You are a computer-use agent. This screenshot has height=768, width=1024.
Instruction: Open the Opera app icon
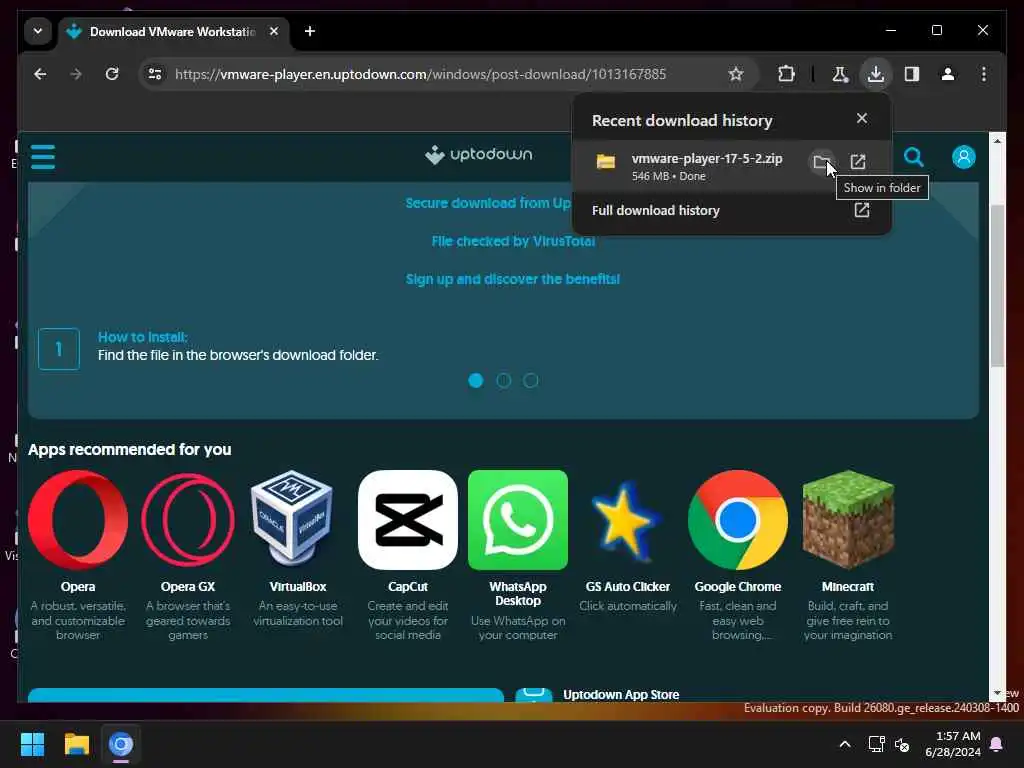tap(78, 520)
